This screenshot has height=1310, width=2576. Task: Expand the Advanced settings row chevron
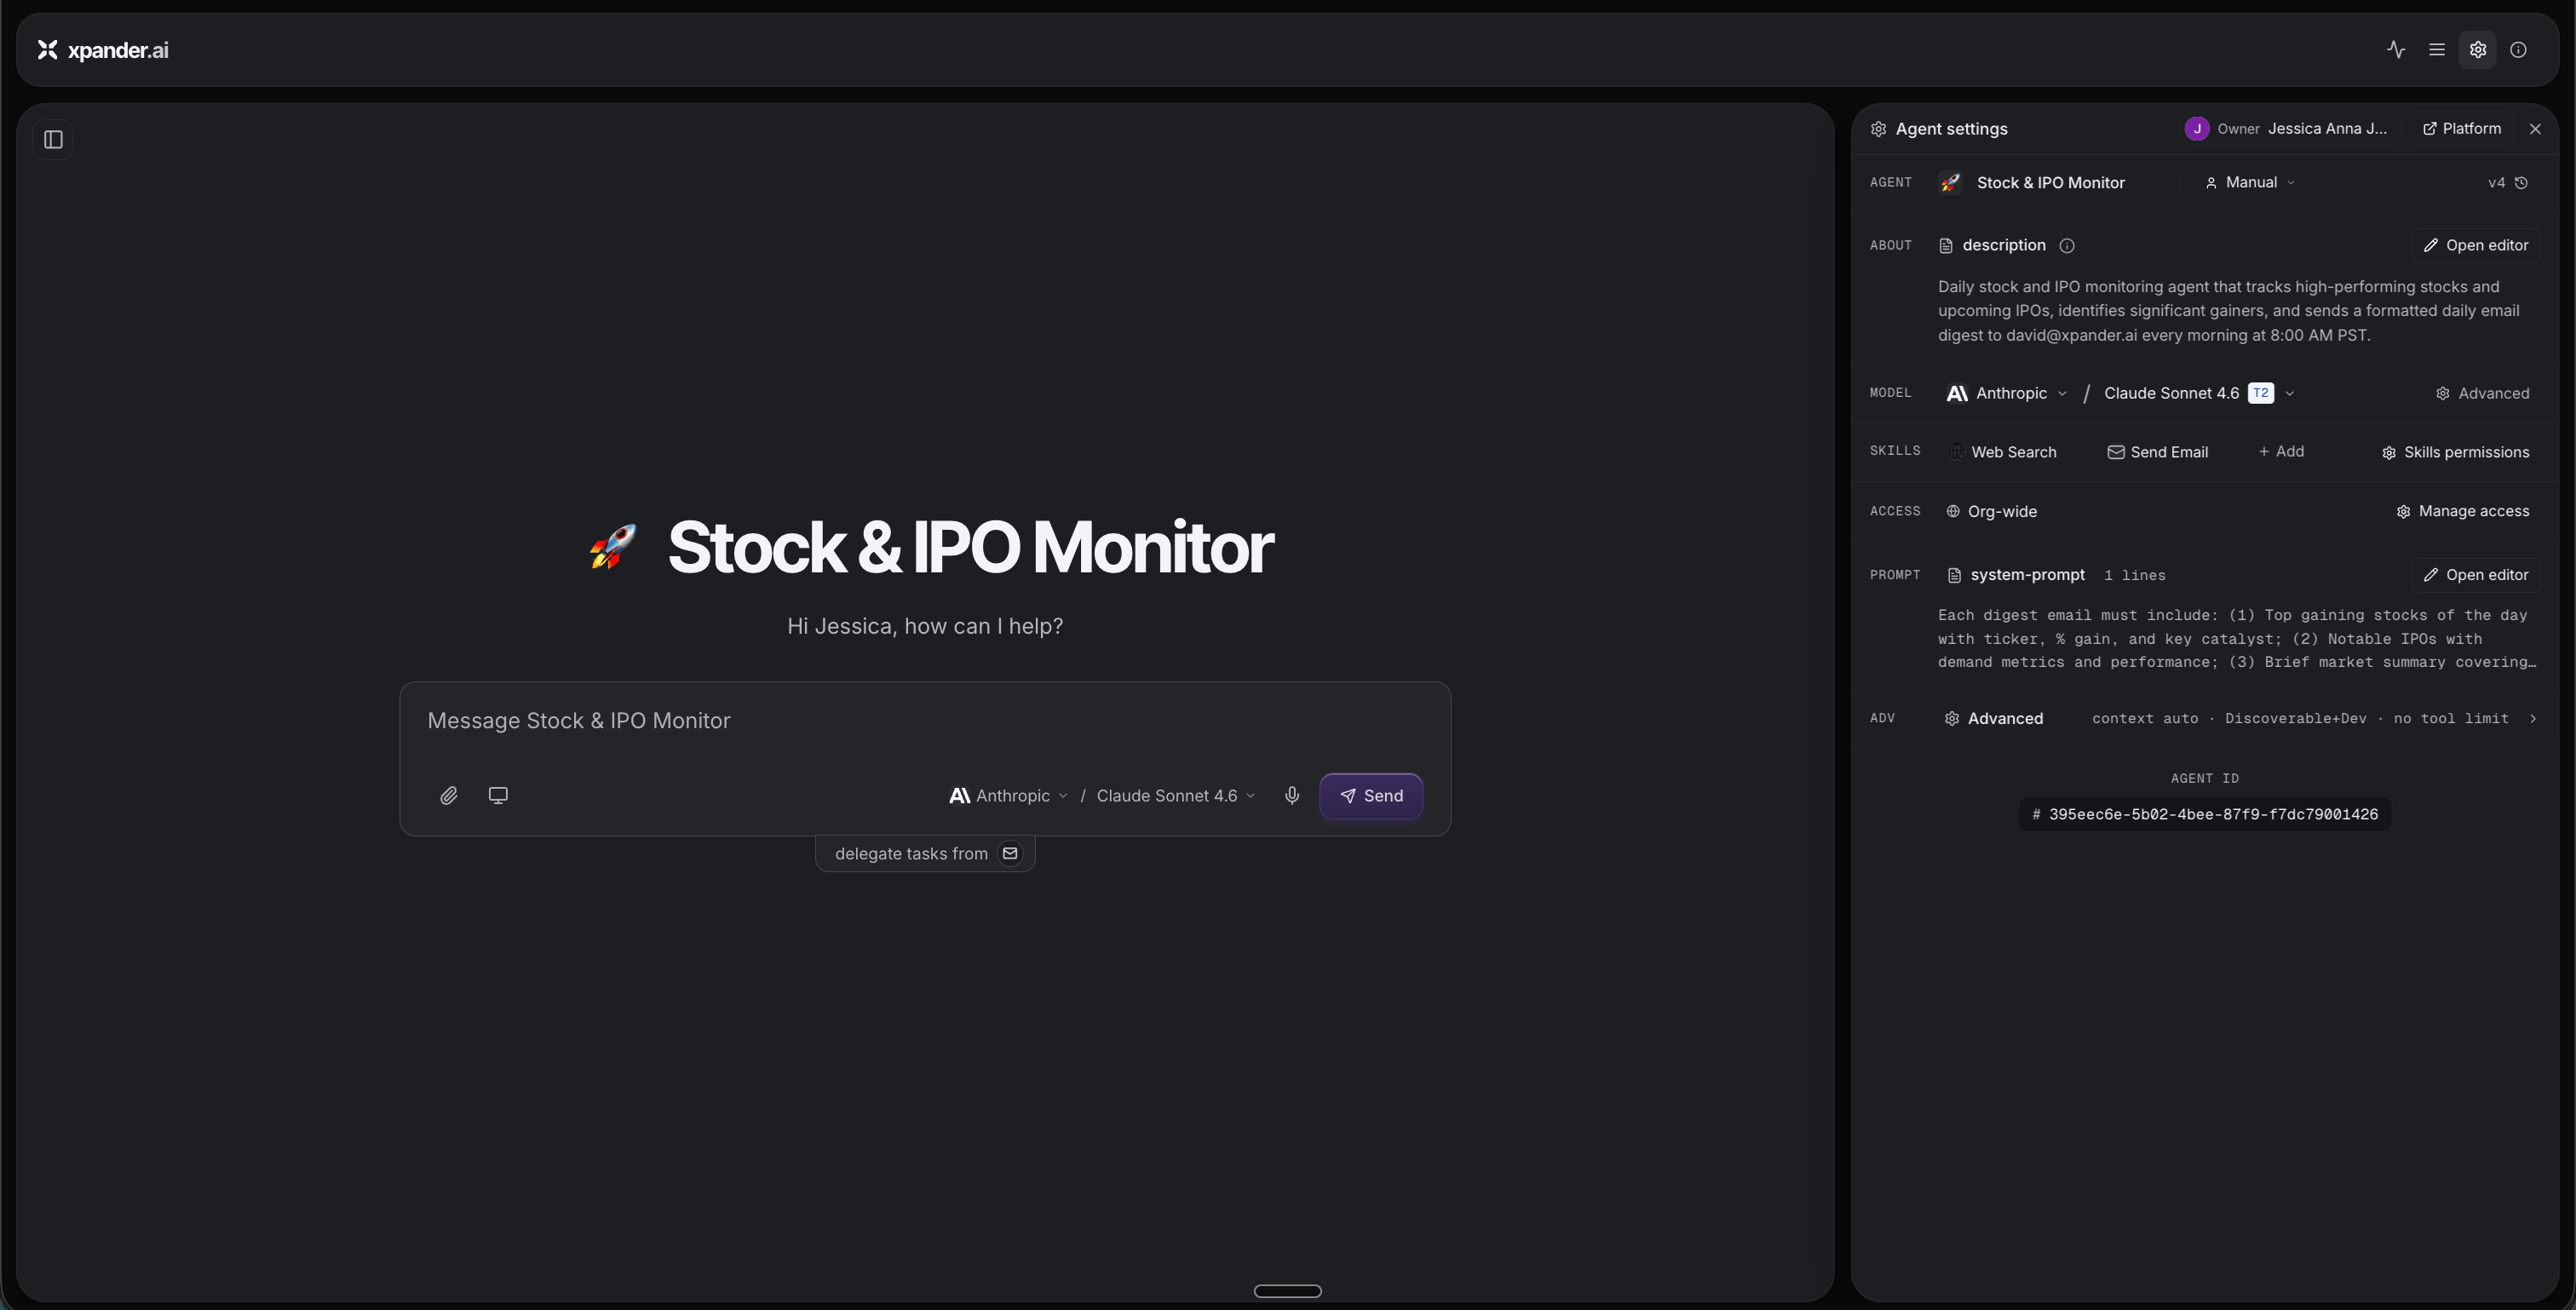click(x=2533, y=719)
